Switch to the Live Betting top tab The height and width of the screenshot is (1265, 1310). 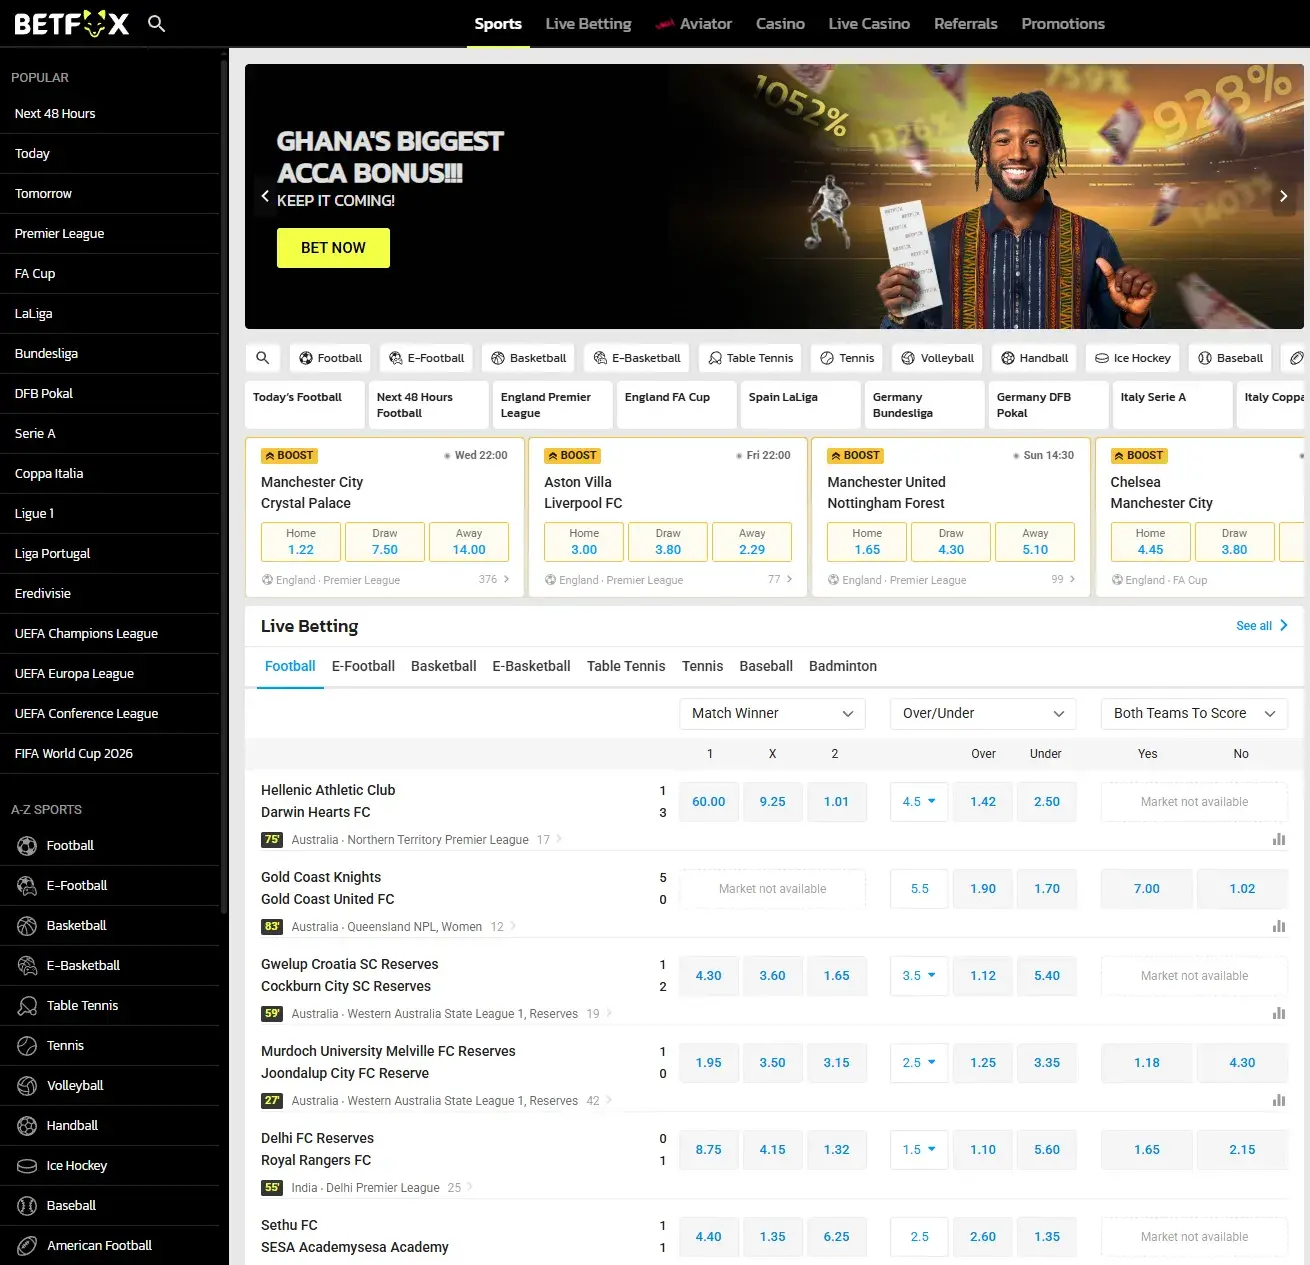tap(588, 23)
